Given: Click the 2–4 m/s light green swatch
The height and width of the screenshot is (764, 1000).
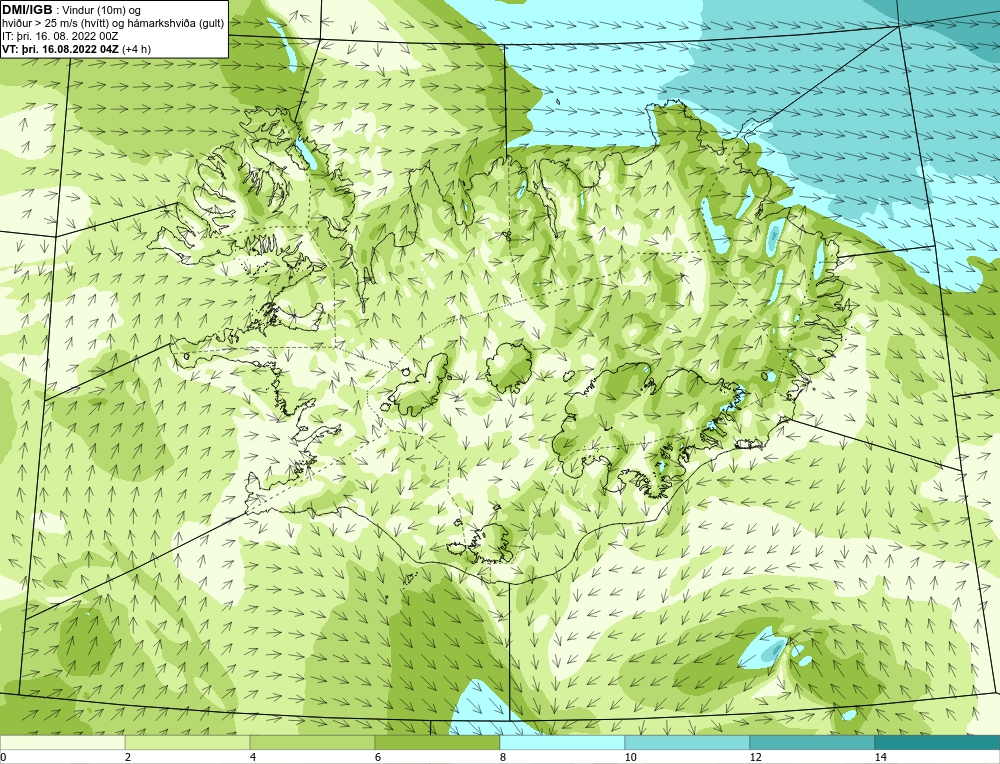Looking at the screenshot, I should point(188,742).
